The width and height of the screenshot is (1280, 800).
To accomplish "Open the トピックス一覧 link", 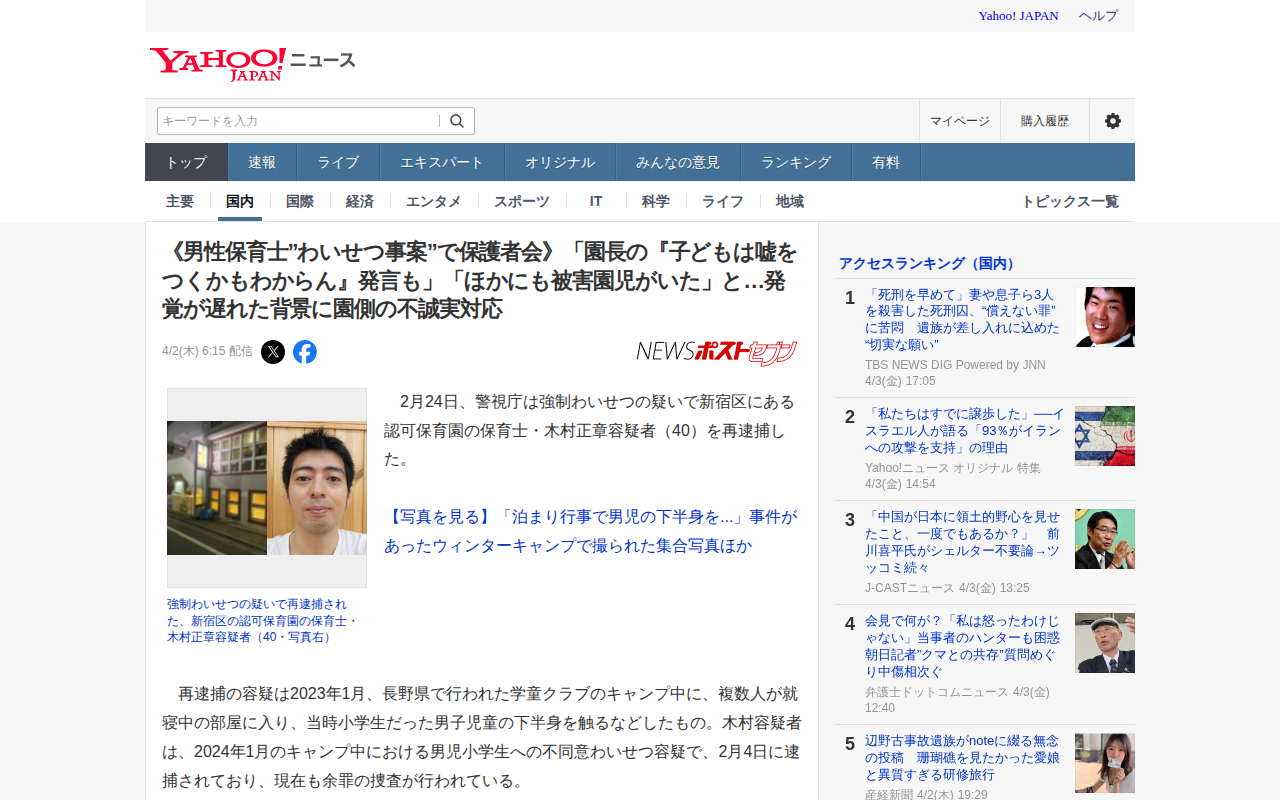I will coord(1069,201).
